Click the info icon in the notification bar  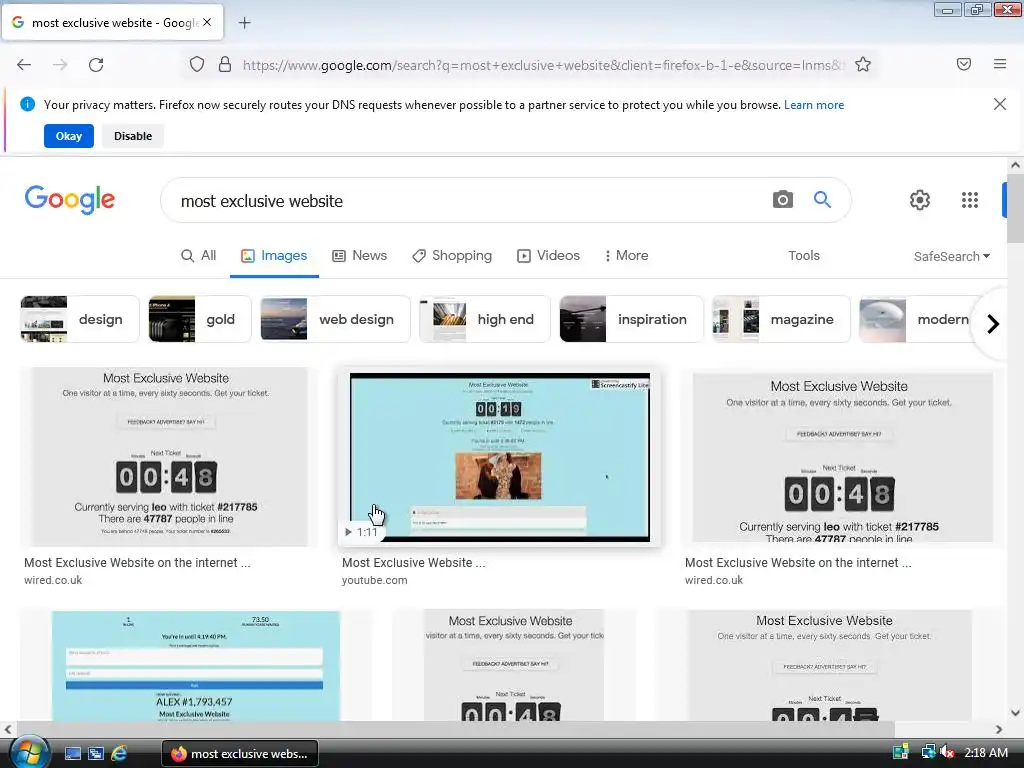pos(27,104)
